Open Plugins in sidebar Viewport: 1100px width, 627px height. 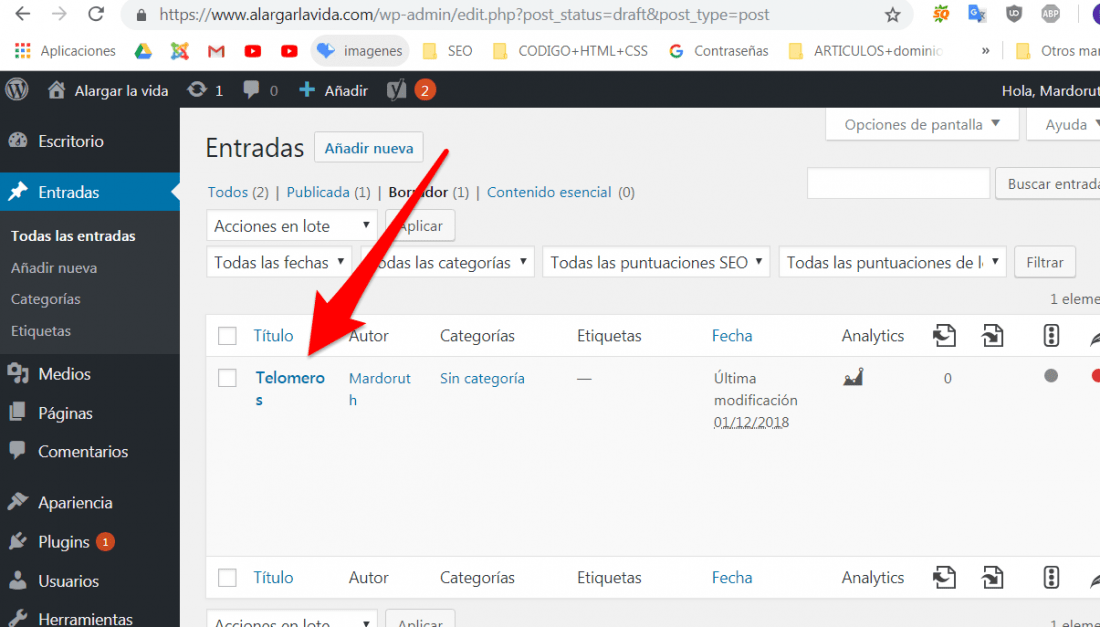[x=90, y=542]
